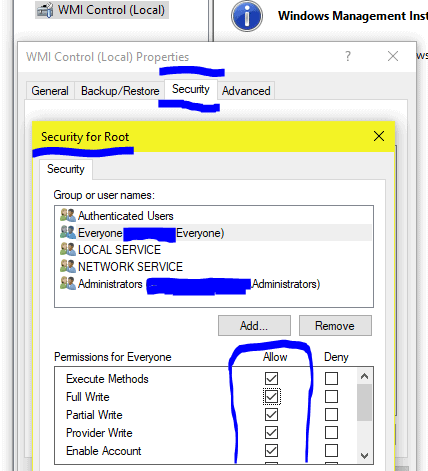
Task: Click the LOCAL SERVICE group icon
Action: point(68,249)
